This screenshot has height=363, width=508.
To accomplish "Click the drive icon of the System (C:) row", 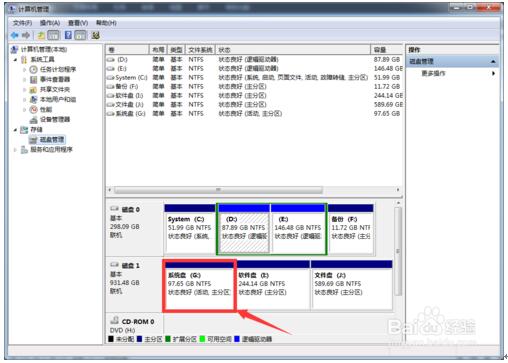I will [111, 78].
